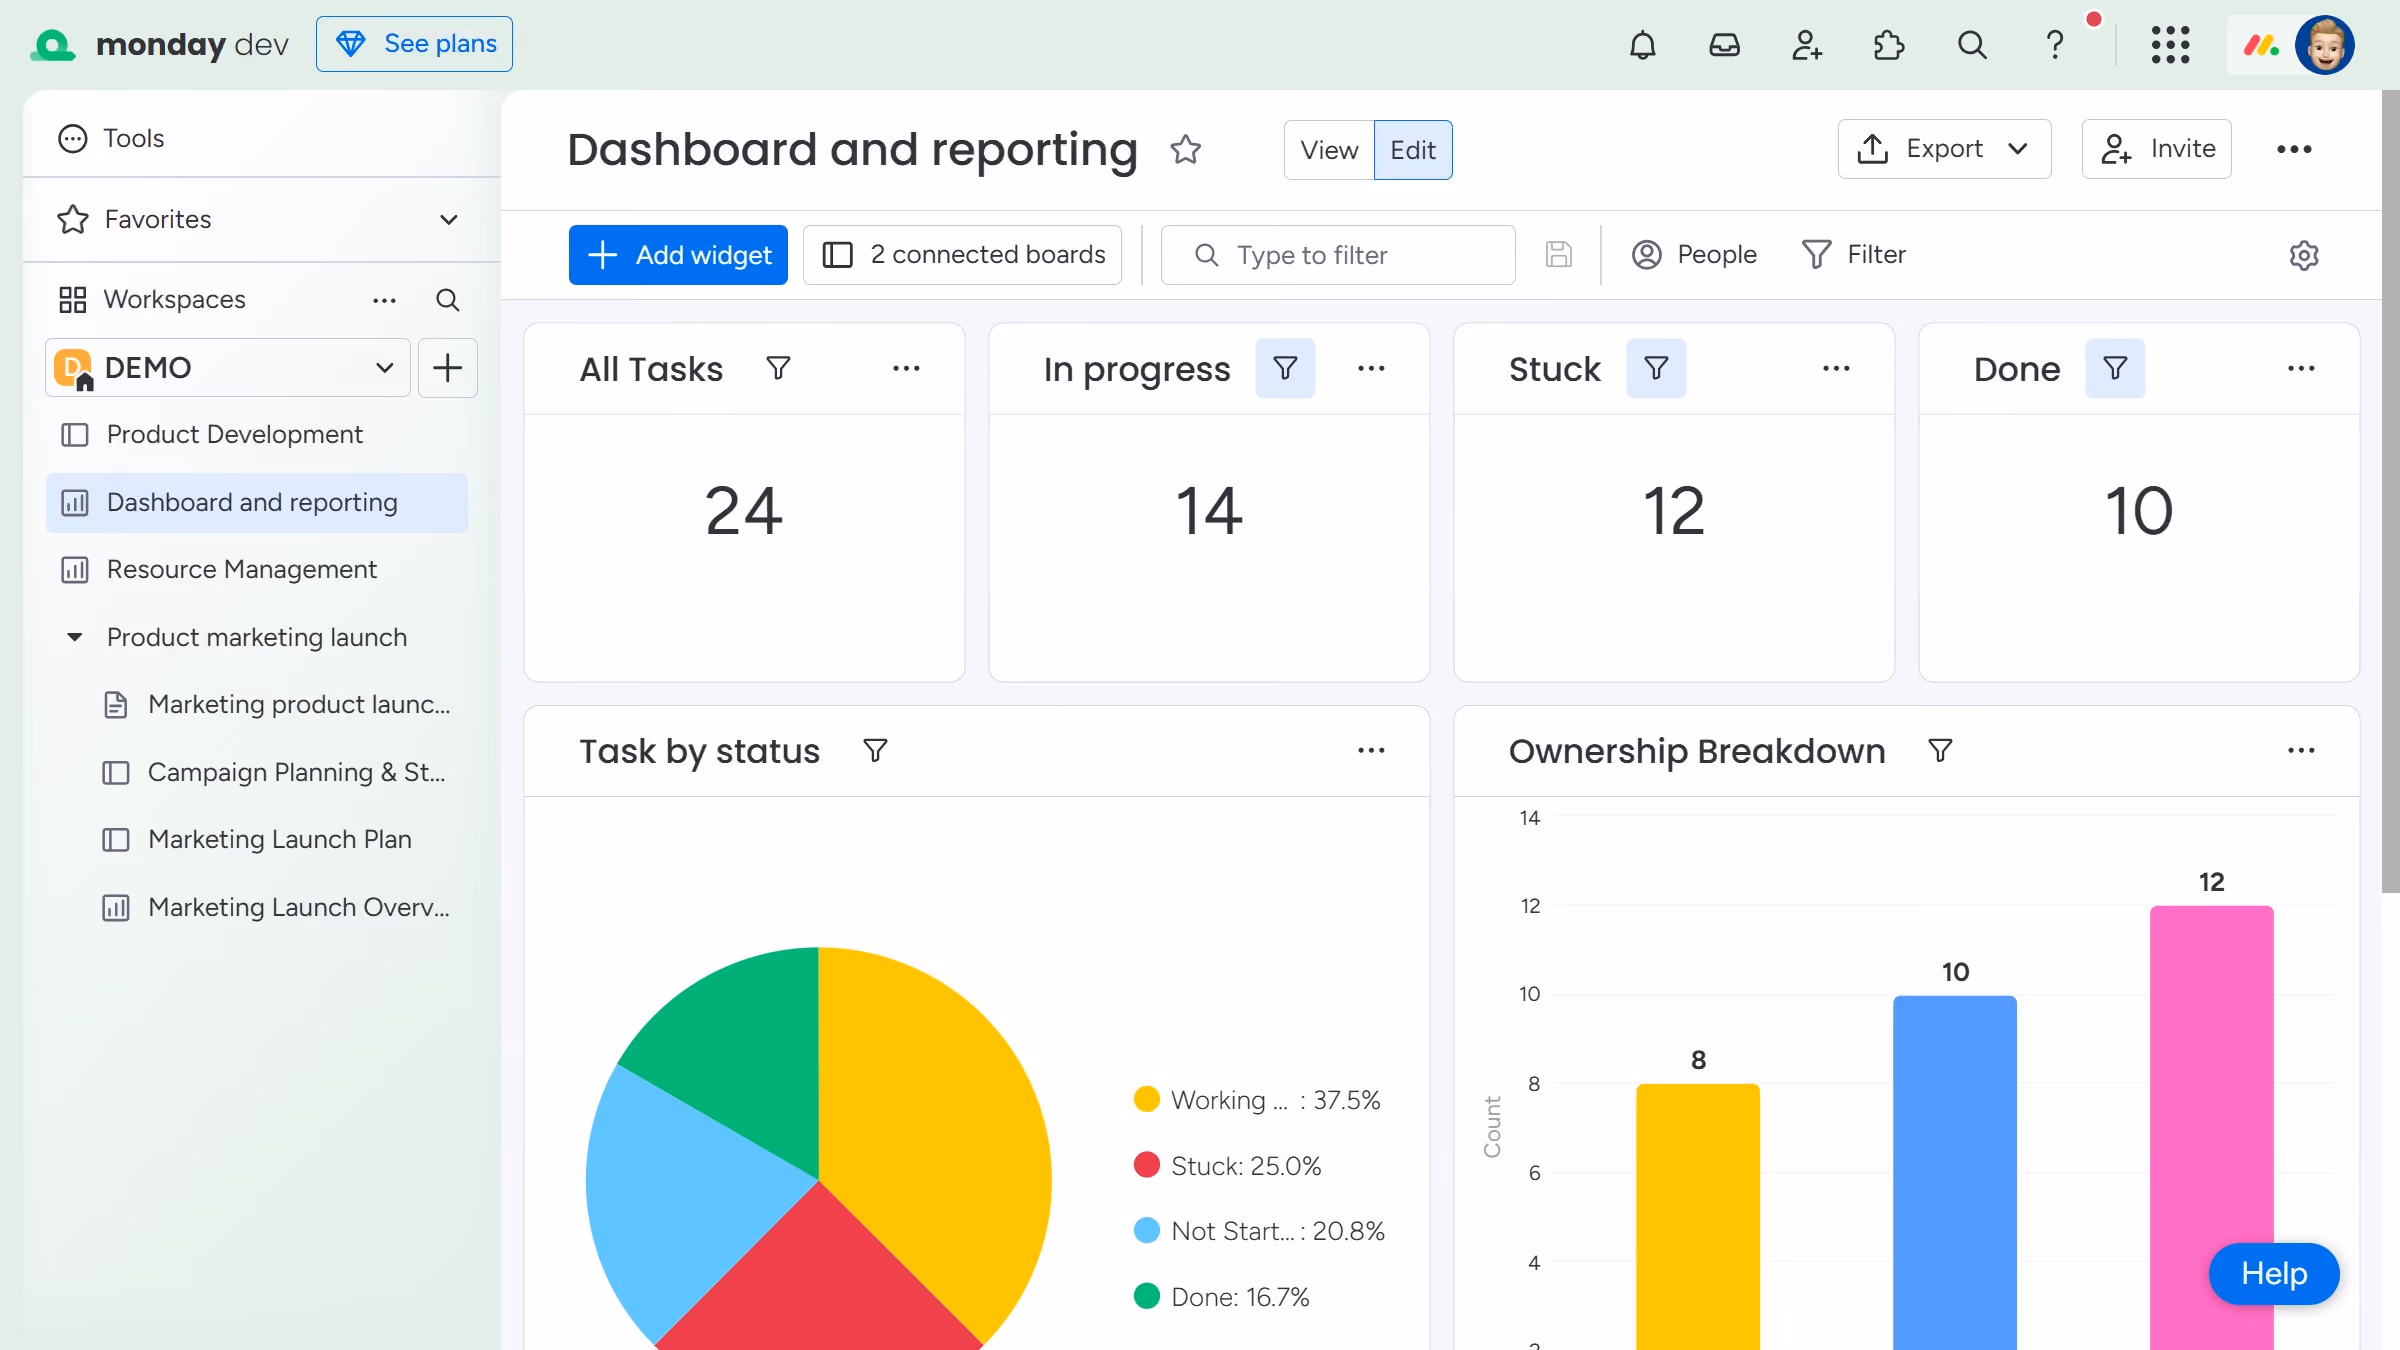The image size is (2400, 1350).
Task: Open Workspaces more options dots
Action: click(x=384, y=300)
